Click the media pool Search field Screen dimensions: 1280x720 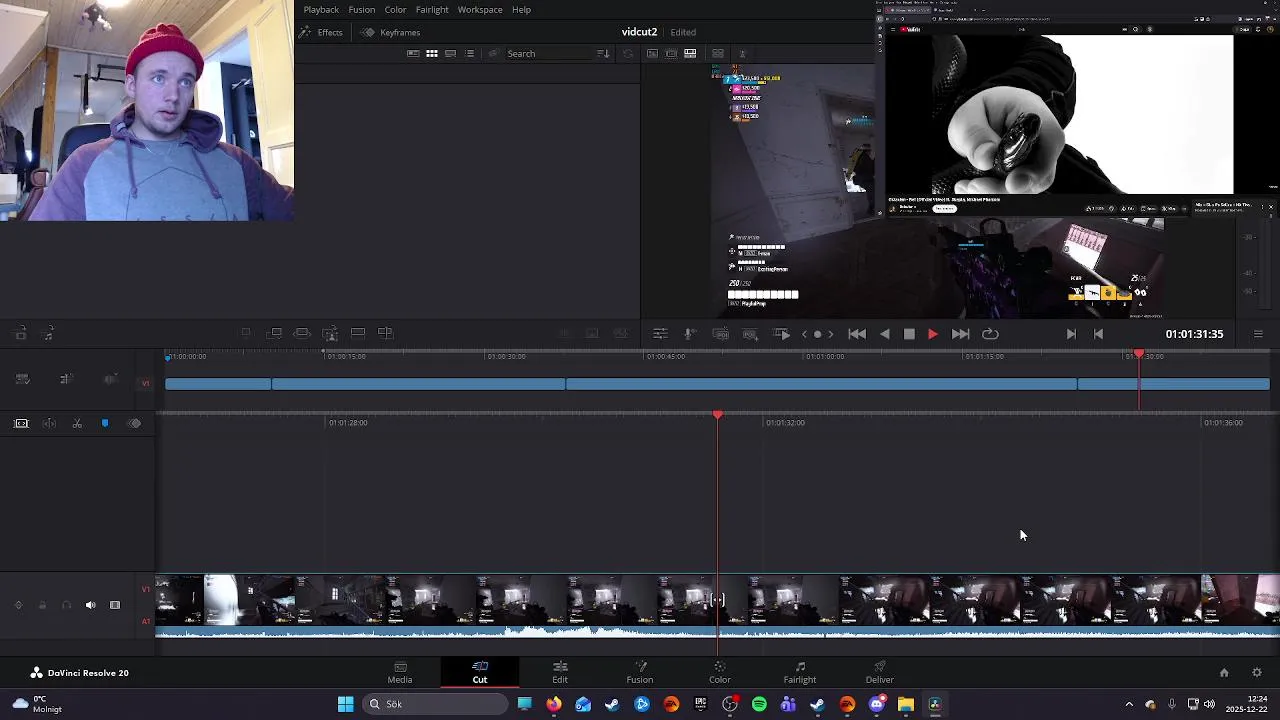tap(548, 53)
